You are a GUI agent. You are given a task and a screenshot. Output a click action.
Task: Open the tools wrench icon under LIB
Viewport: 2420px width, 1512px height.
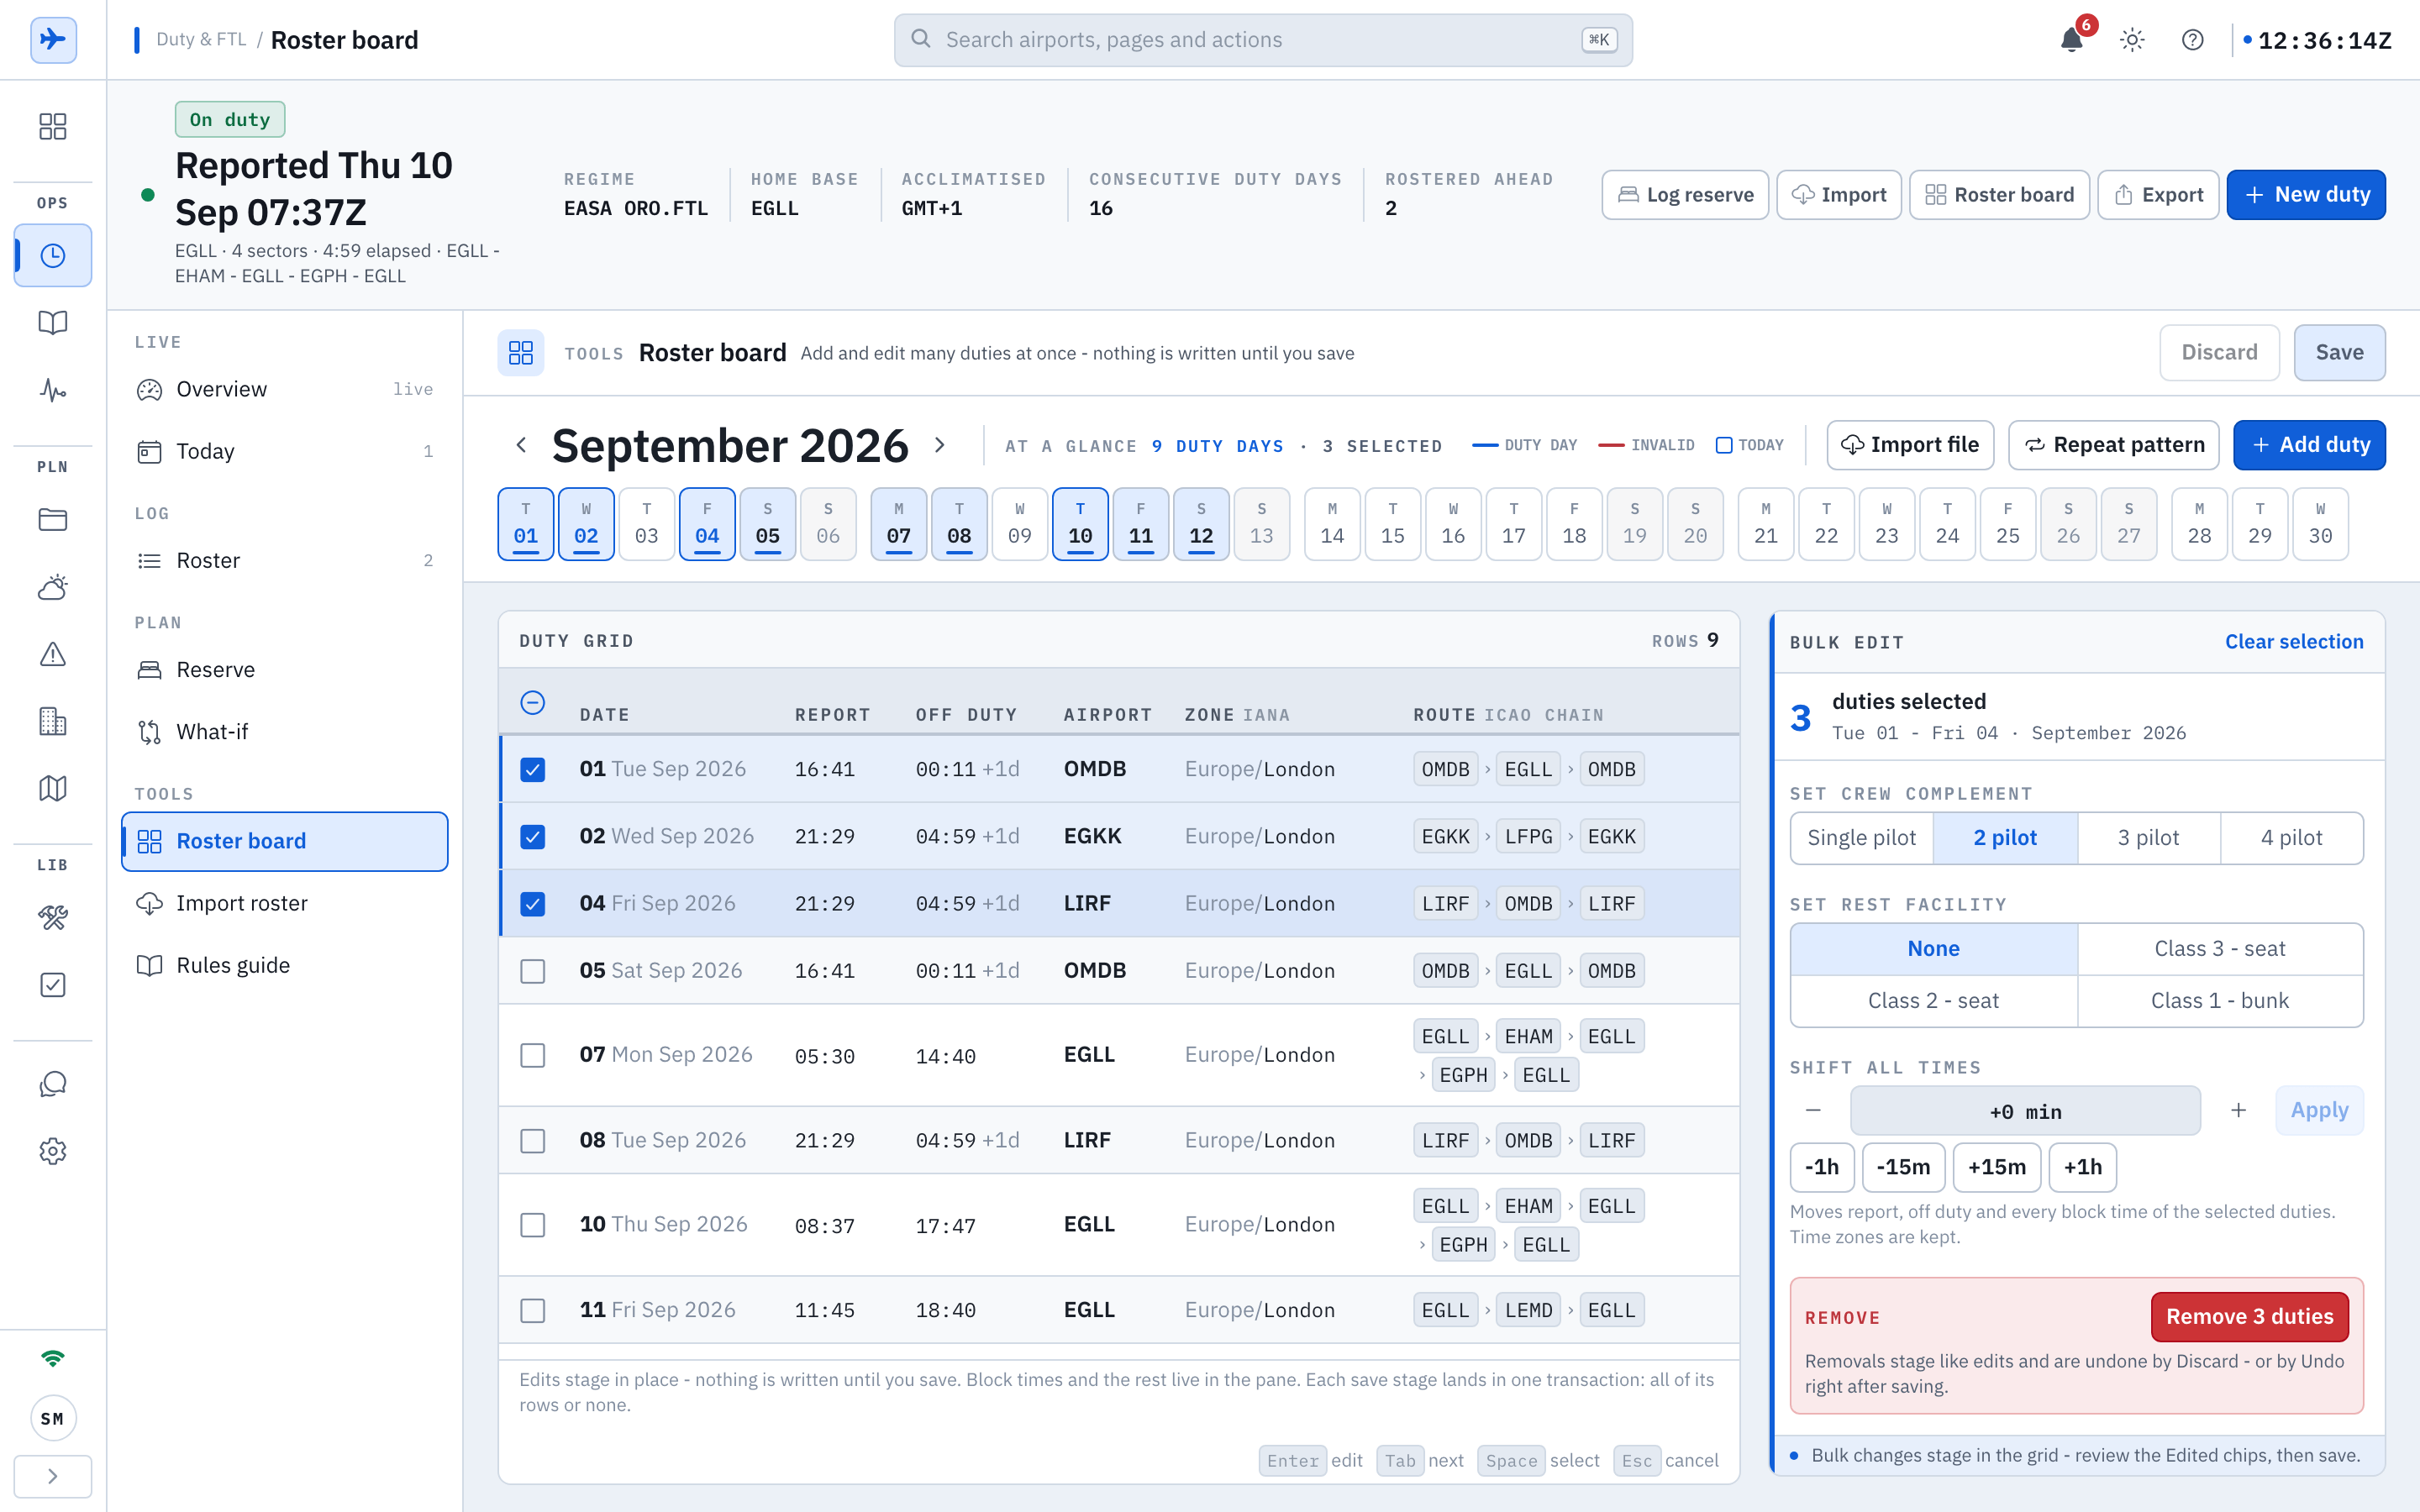(53, 917)
